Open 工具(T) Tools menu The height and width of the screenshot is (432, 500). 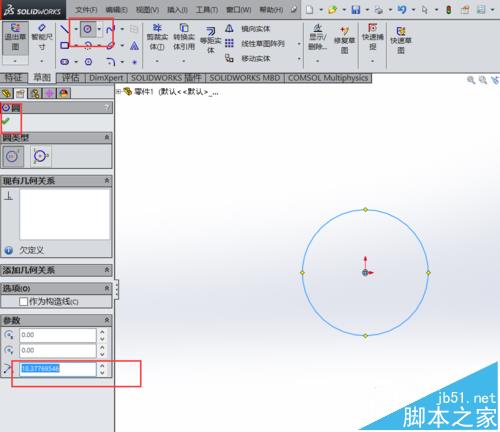207,10
